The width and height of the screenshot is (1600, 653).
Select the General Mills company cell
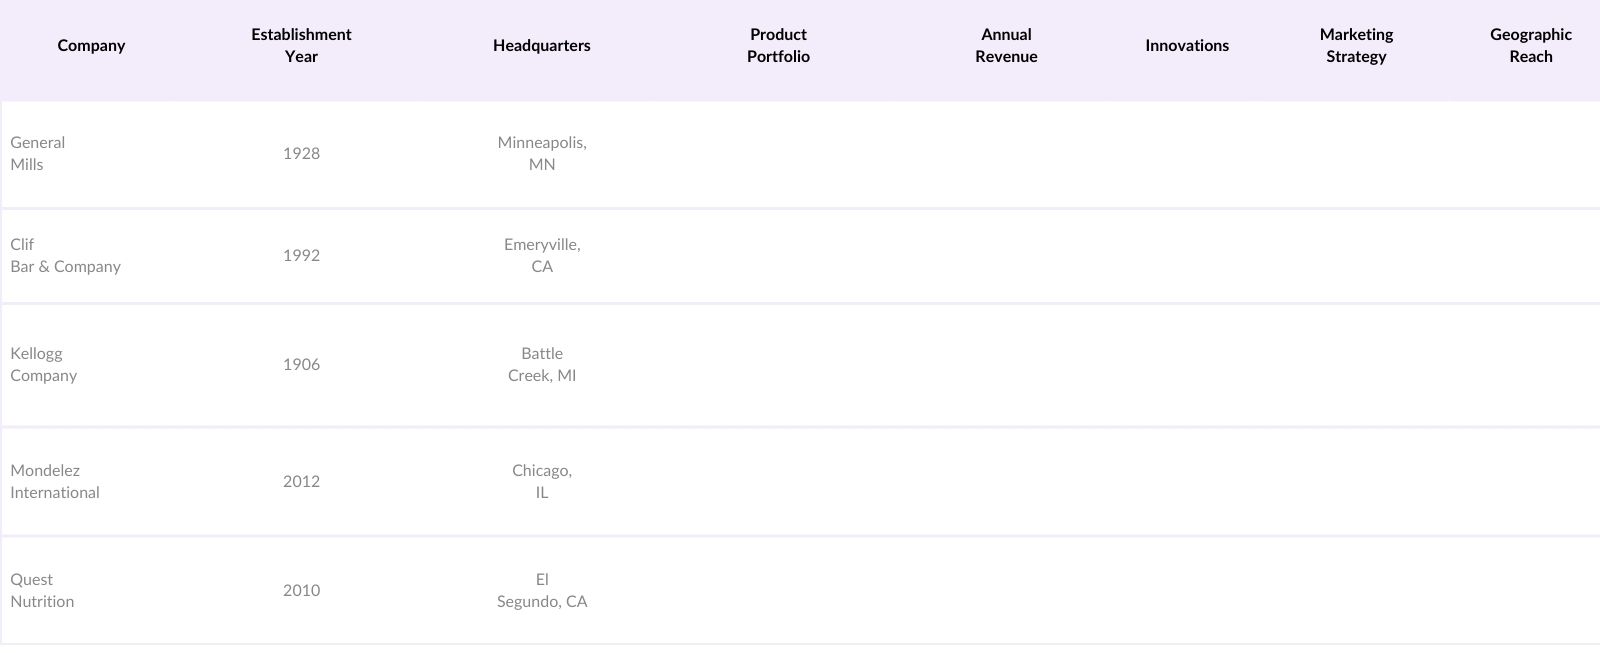pos(38,154)
